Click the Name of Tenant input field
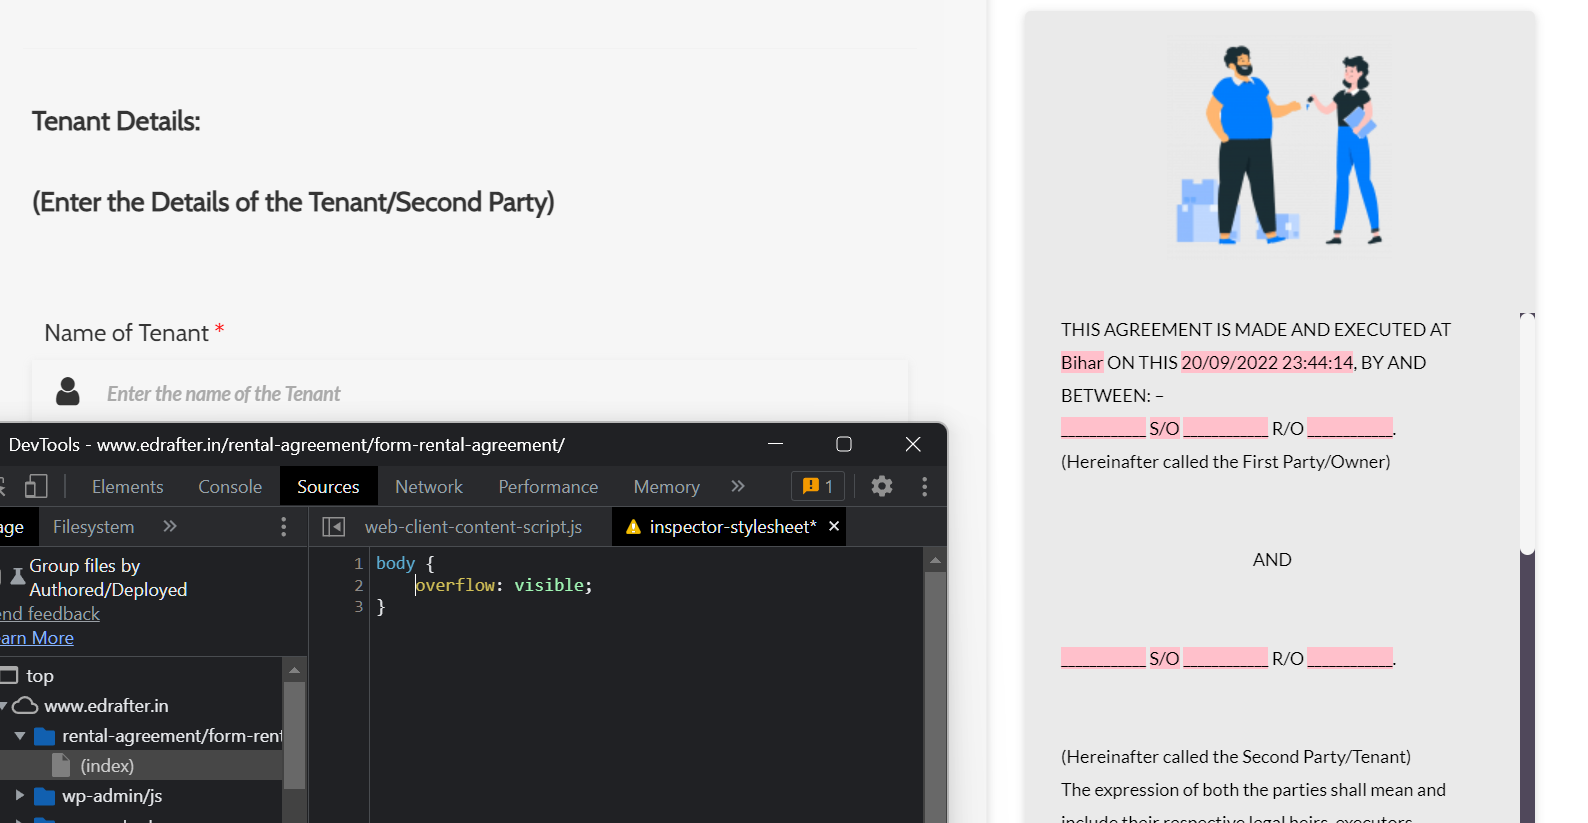The width and height of the screenshot is (1588, 823). pyautogui.click(x=500, y=394)
